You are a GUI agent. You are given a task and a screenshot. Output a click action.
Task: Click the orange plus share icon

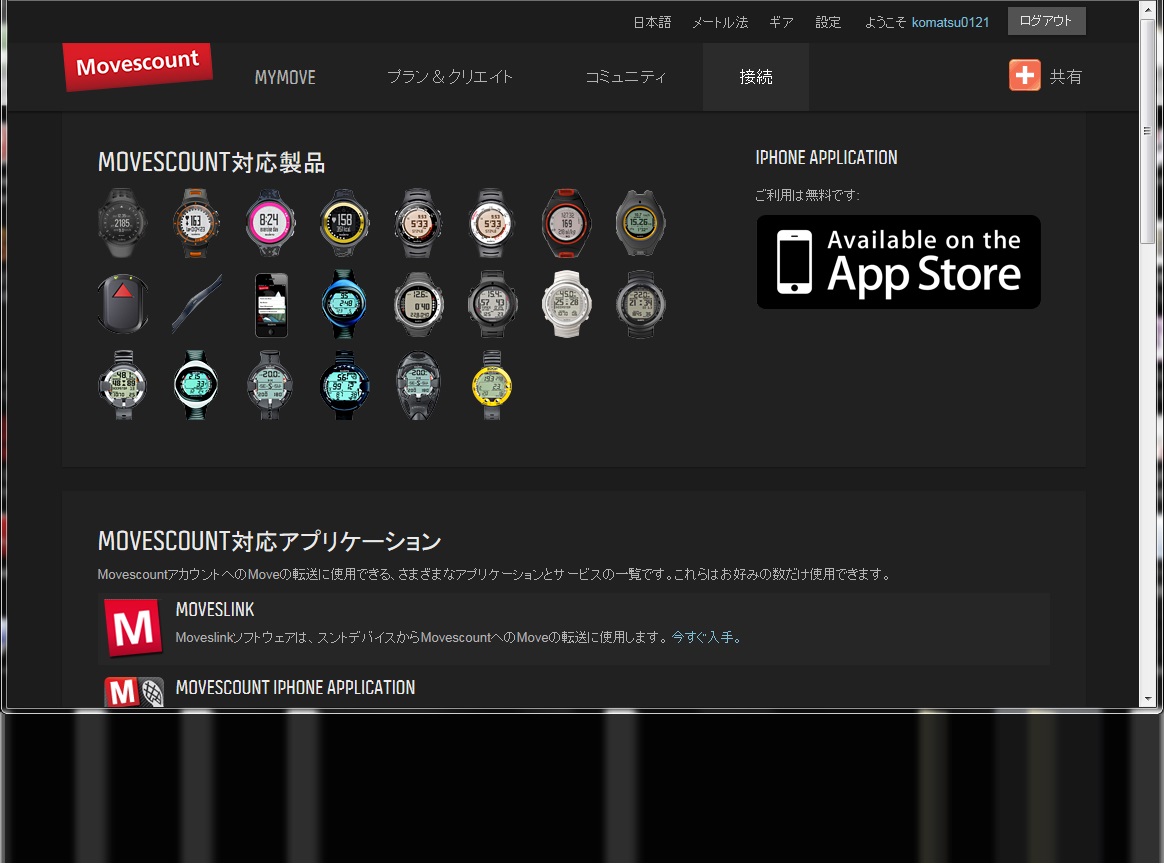click(x=1024, y=76)
